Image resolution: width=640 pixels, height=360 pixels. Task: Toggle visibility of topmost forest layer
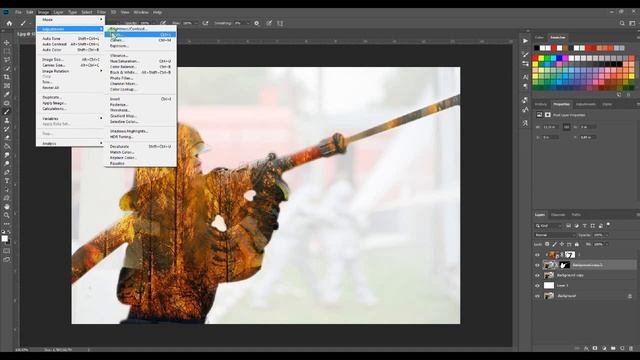click(x=537, y=255)
